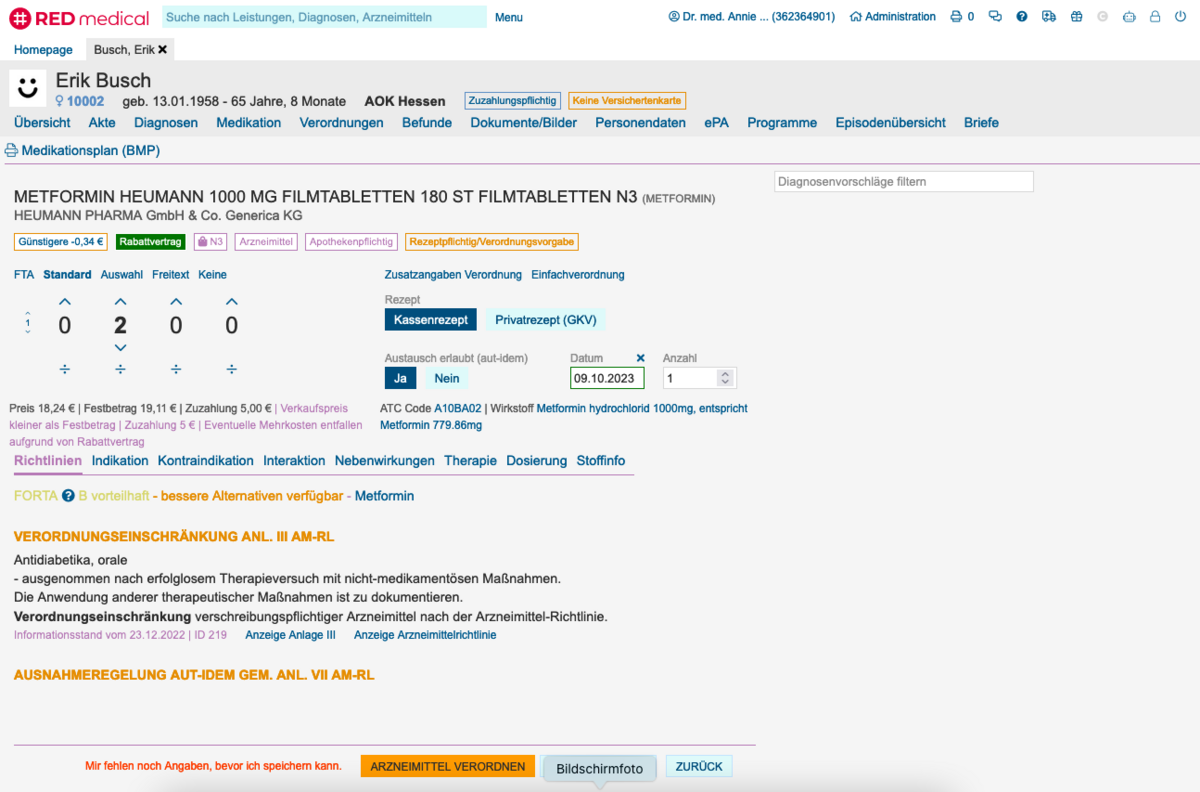Viewport: 1200px width, 792px height.
Task: Set aut-idem exchange to Nein
Action: [x=447, y=378]
